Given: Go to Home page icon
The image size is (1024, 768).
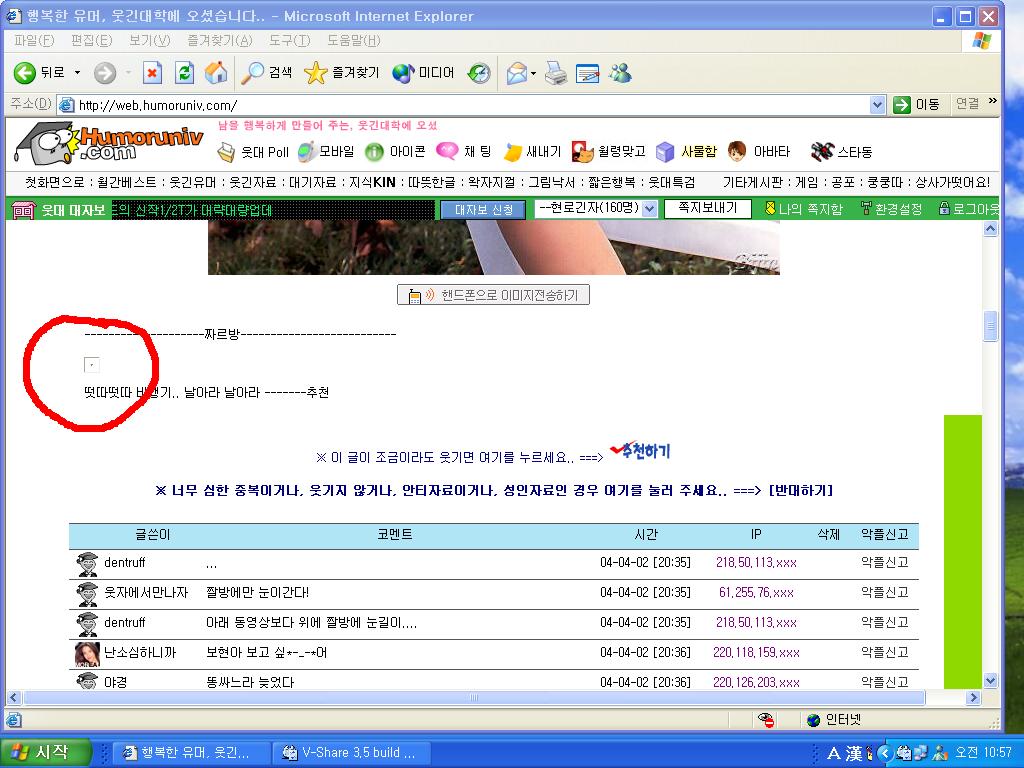Looking at the screenshot, I should point(215,72).
